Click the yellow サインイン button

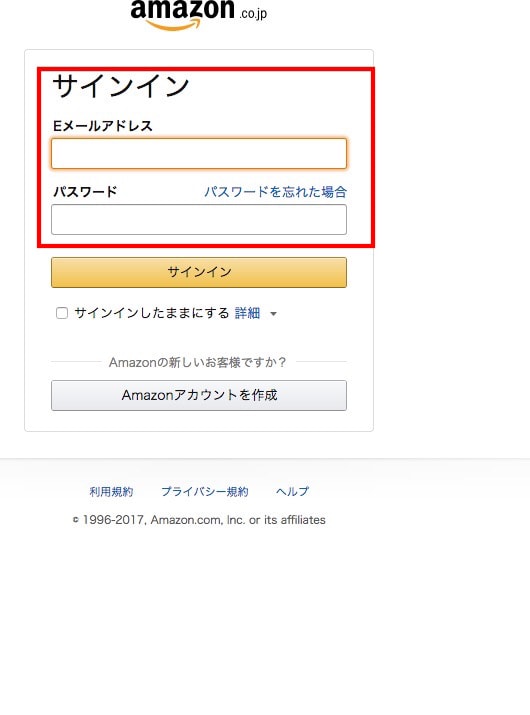tap(199, 272)
